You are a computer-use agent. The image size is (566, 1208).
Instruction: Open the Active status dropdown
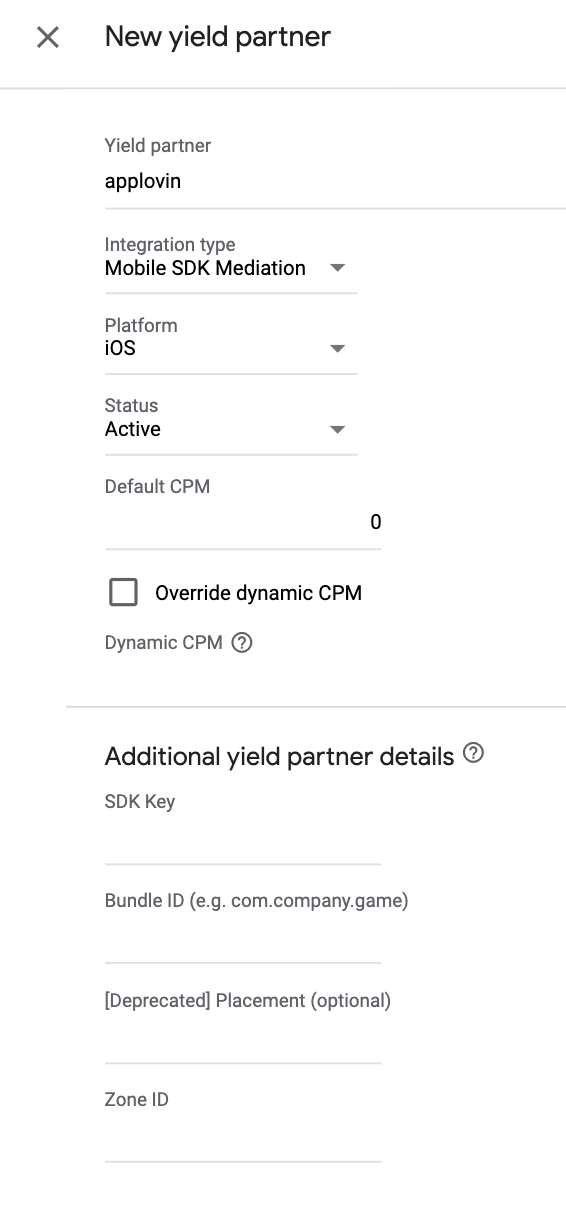click(x=231, y=429)
